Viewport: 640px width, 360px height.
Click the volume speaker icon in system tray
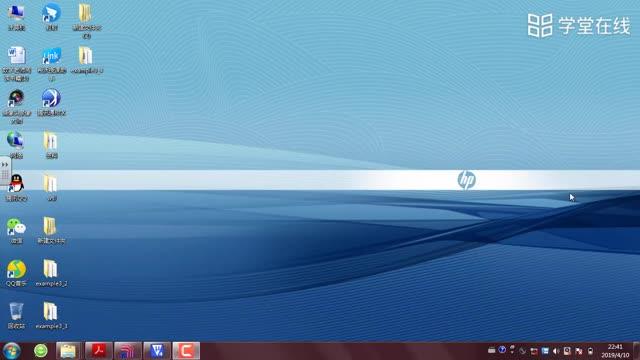click(556, 351)
